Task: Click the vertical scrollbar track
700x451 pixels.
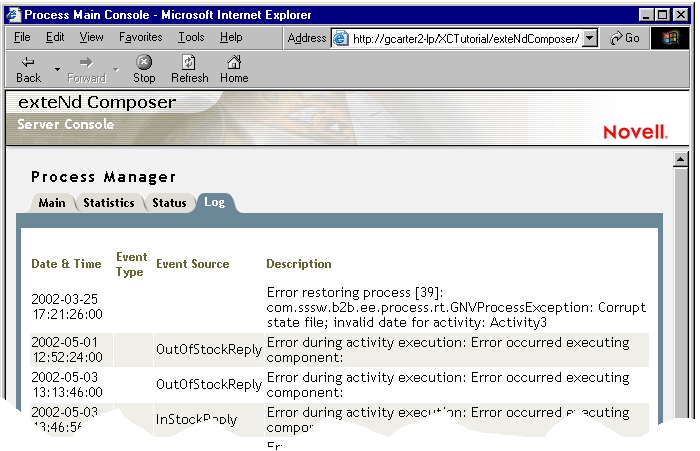Action: point(680,292)
